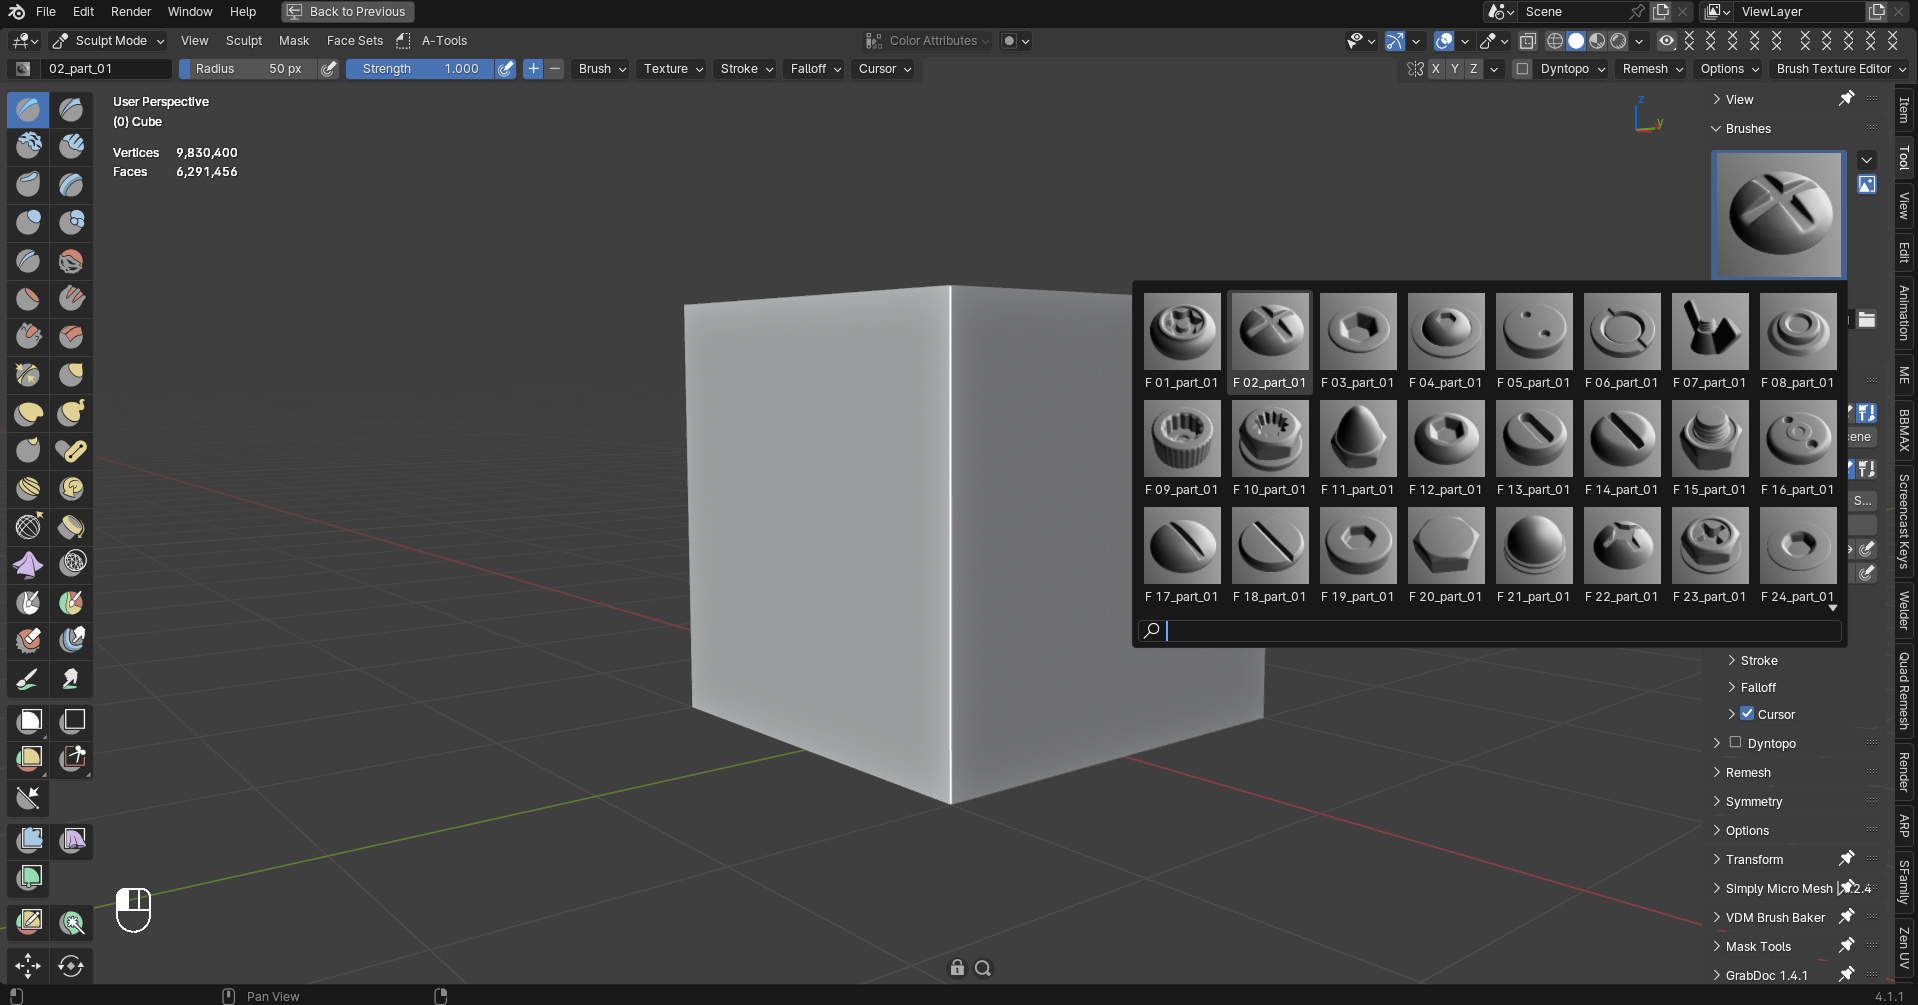This screenshot has width=1918, height=1005.
Task: Enable the Dyntopo checkbox in the sidebar
Action: [x=1737, y=743]
